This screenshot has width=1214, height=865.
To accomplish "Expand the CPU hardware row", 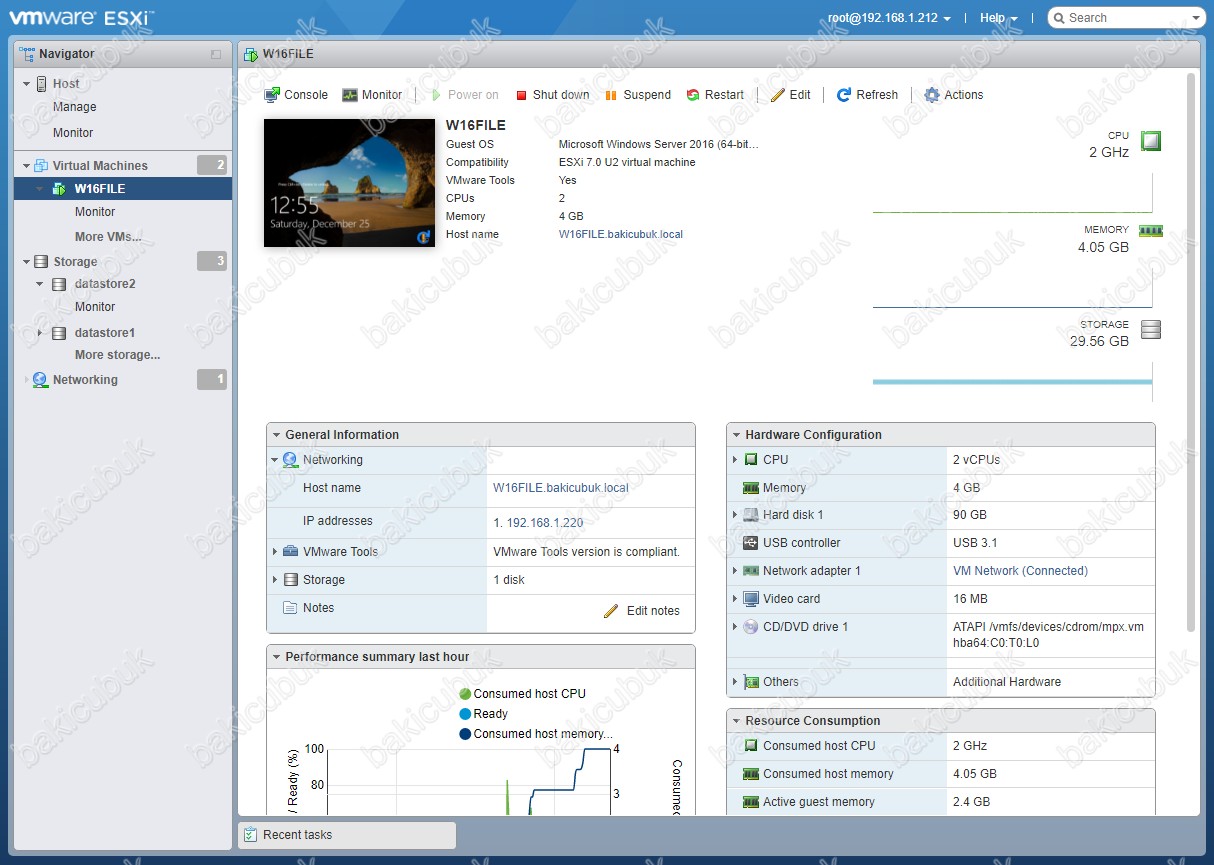I will click(735, 460).
